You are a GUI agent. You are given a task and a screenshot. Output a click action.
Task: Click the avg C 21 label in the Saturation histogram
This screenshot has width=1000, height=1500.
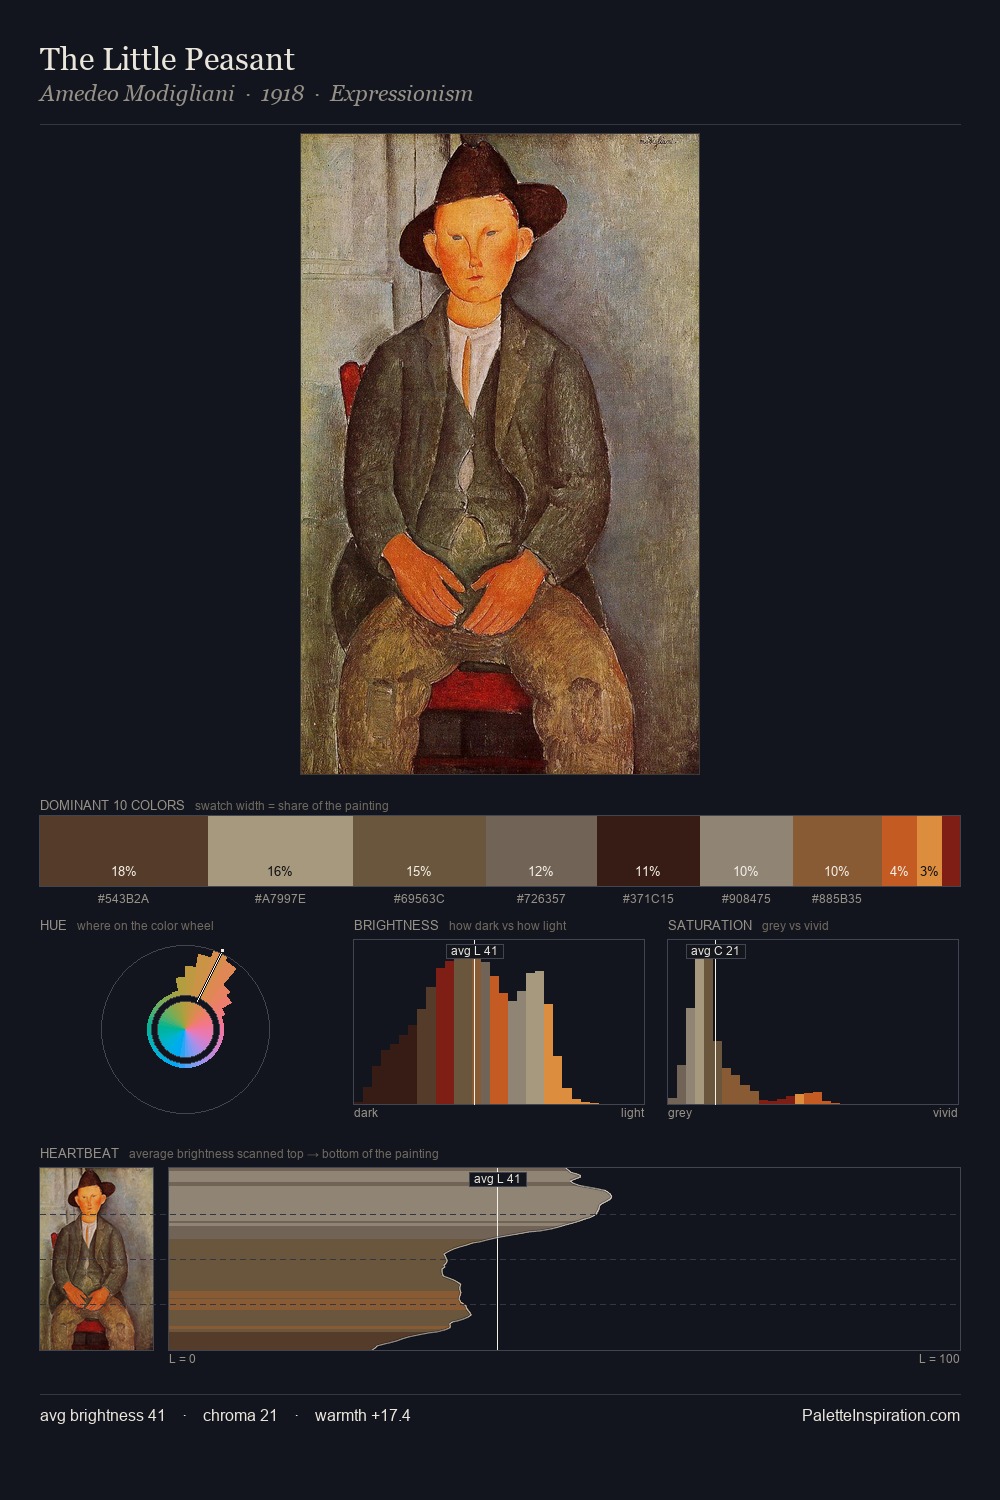tap(716, 951)
